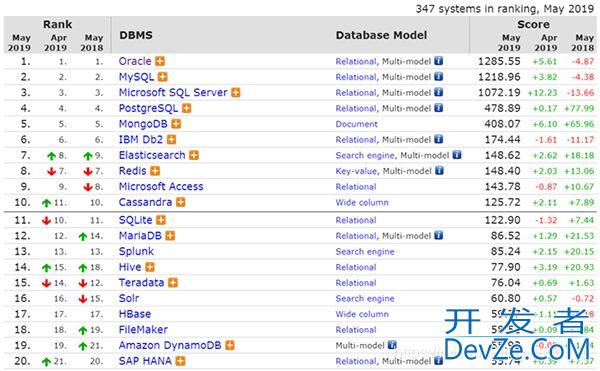600x371 pixels.
Task: Click the info icon in the MariaDB row
Action: [x=439, y=235]
